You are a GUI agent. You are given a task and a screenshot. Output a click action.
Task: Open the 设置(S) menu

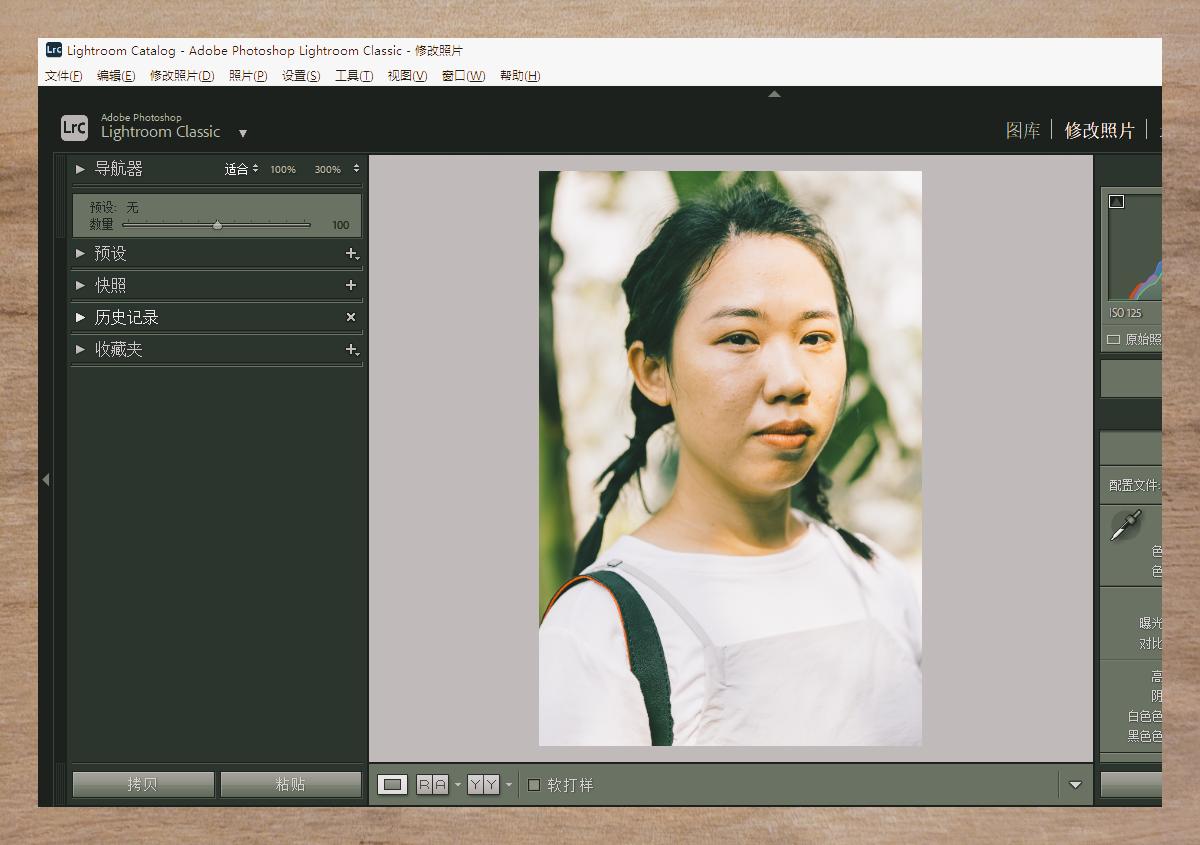pos(301,76)
